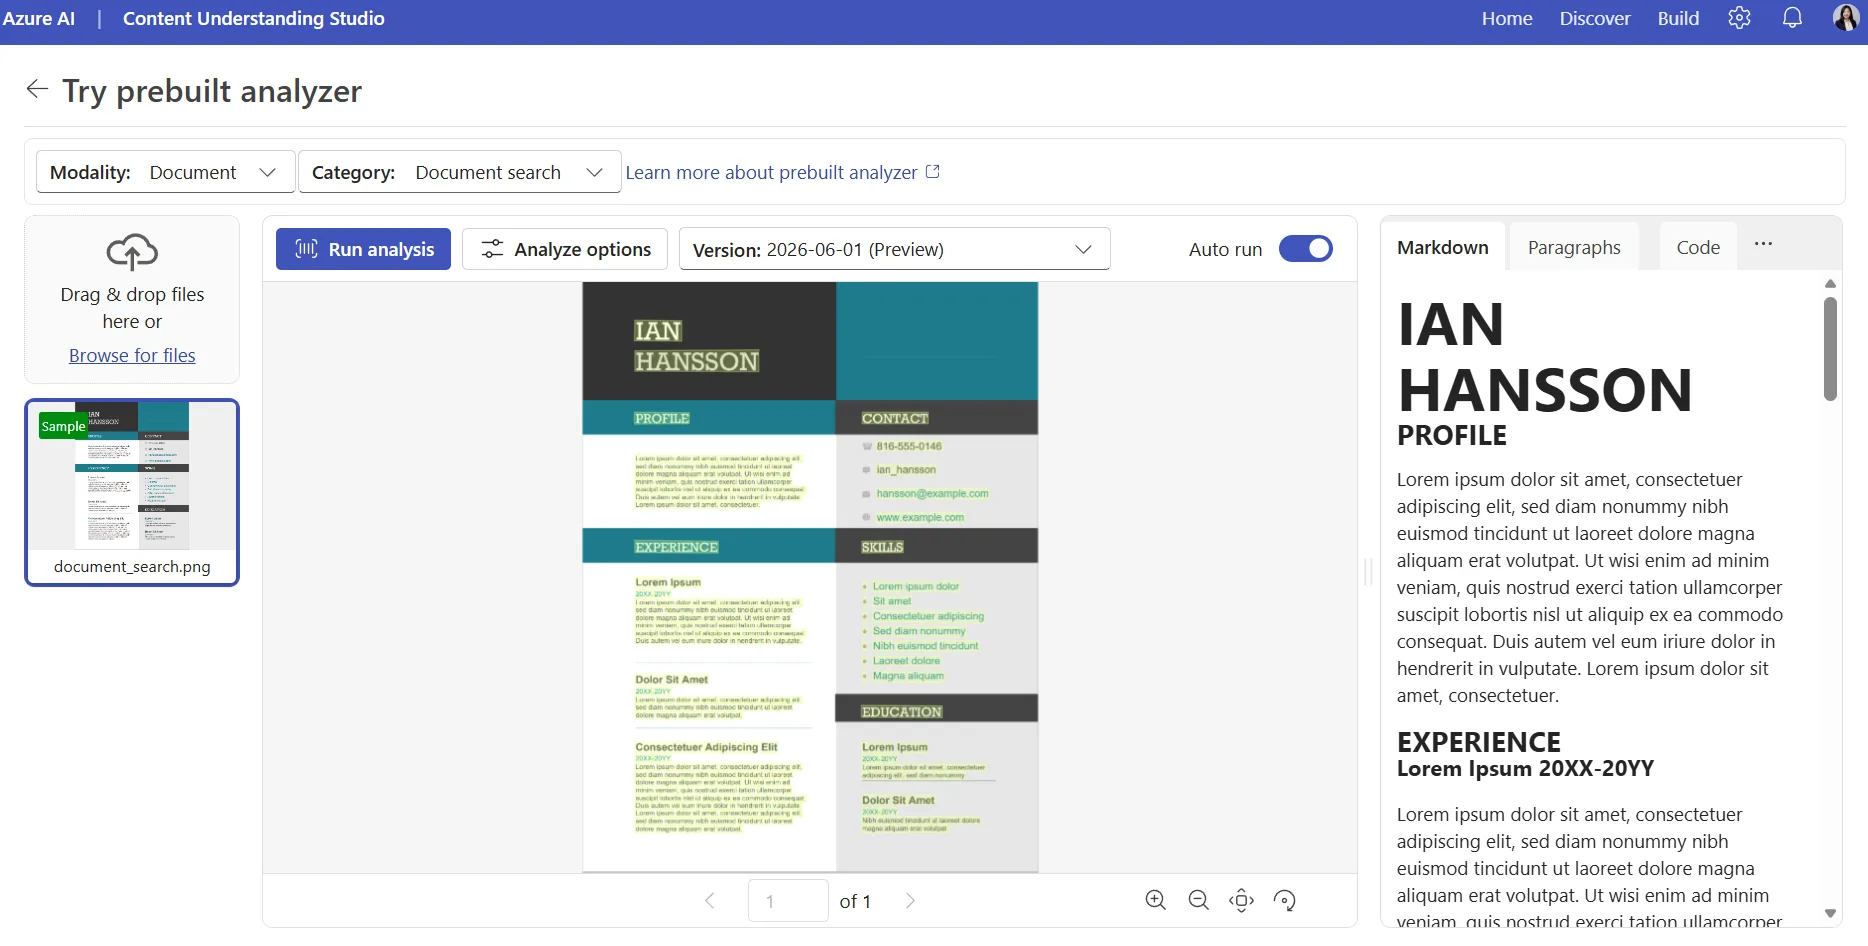Switch to the Markdown tab
Image resolution: width=1868 pixels, height=946 pixels.
coord(1442,247)
